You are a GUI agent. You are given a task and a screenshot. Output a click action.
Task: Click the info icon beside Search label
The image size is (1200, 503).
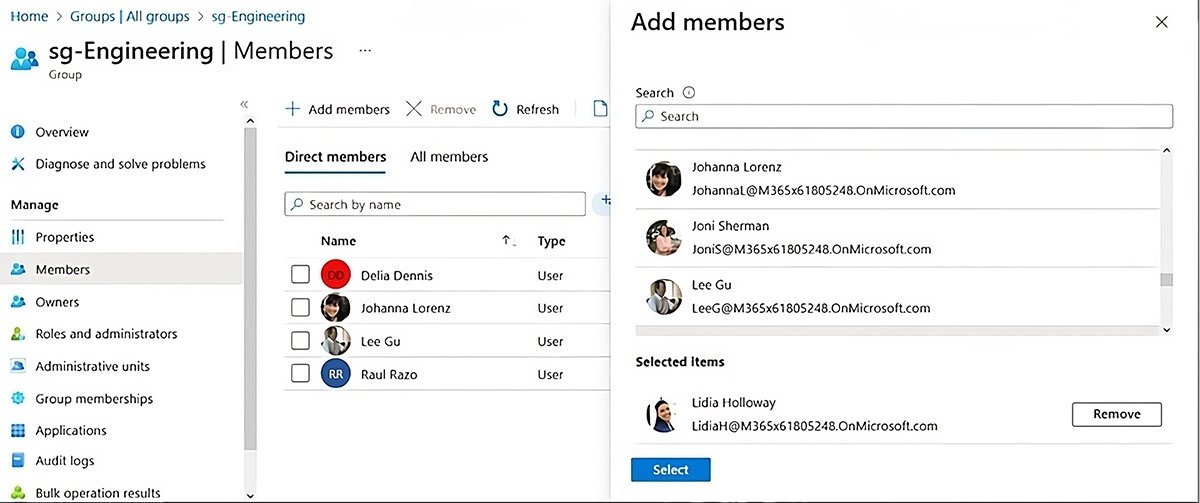[x=688, y=92]
